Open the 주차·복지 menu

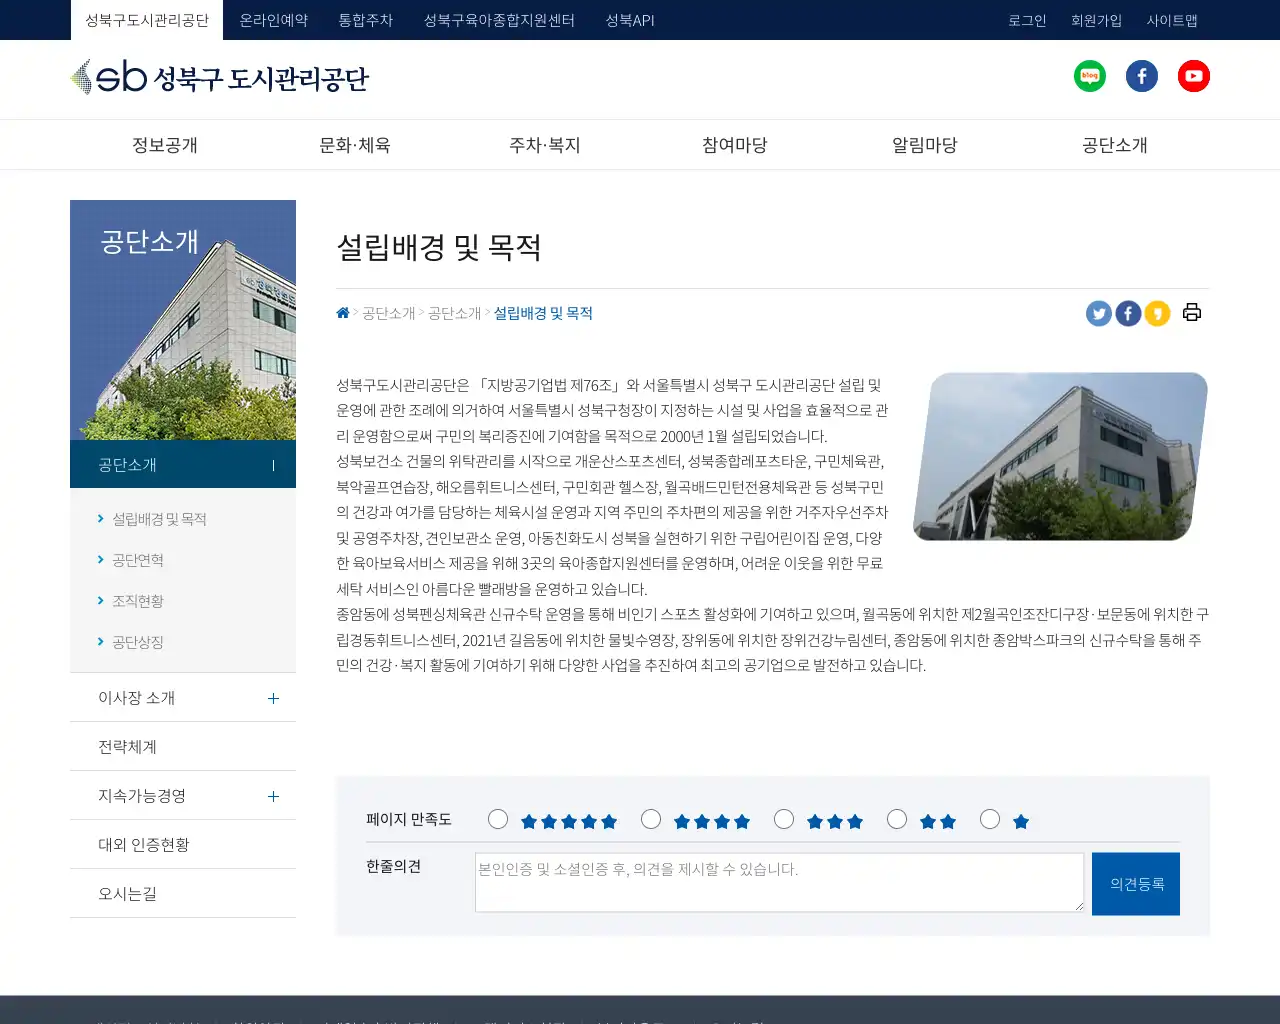coord(545,144)
